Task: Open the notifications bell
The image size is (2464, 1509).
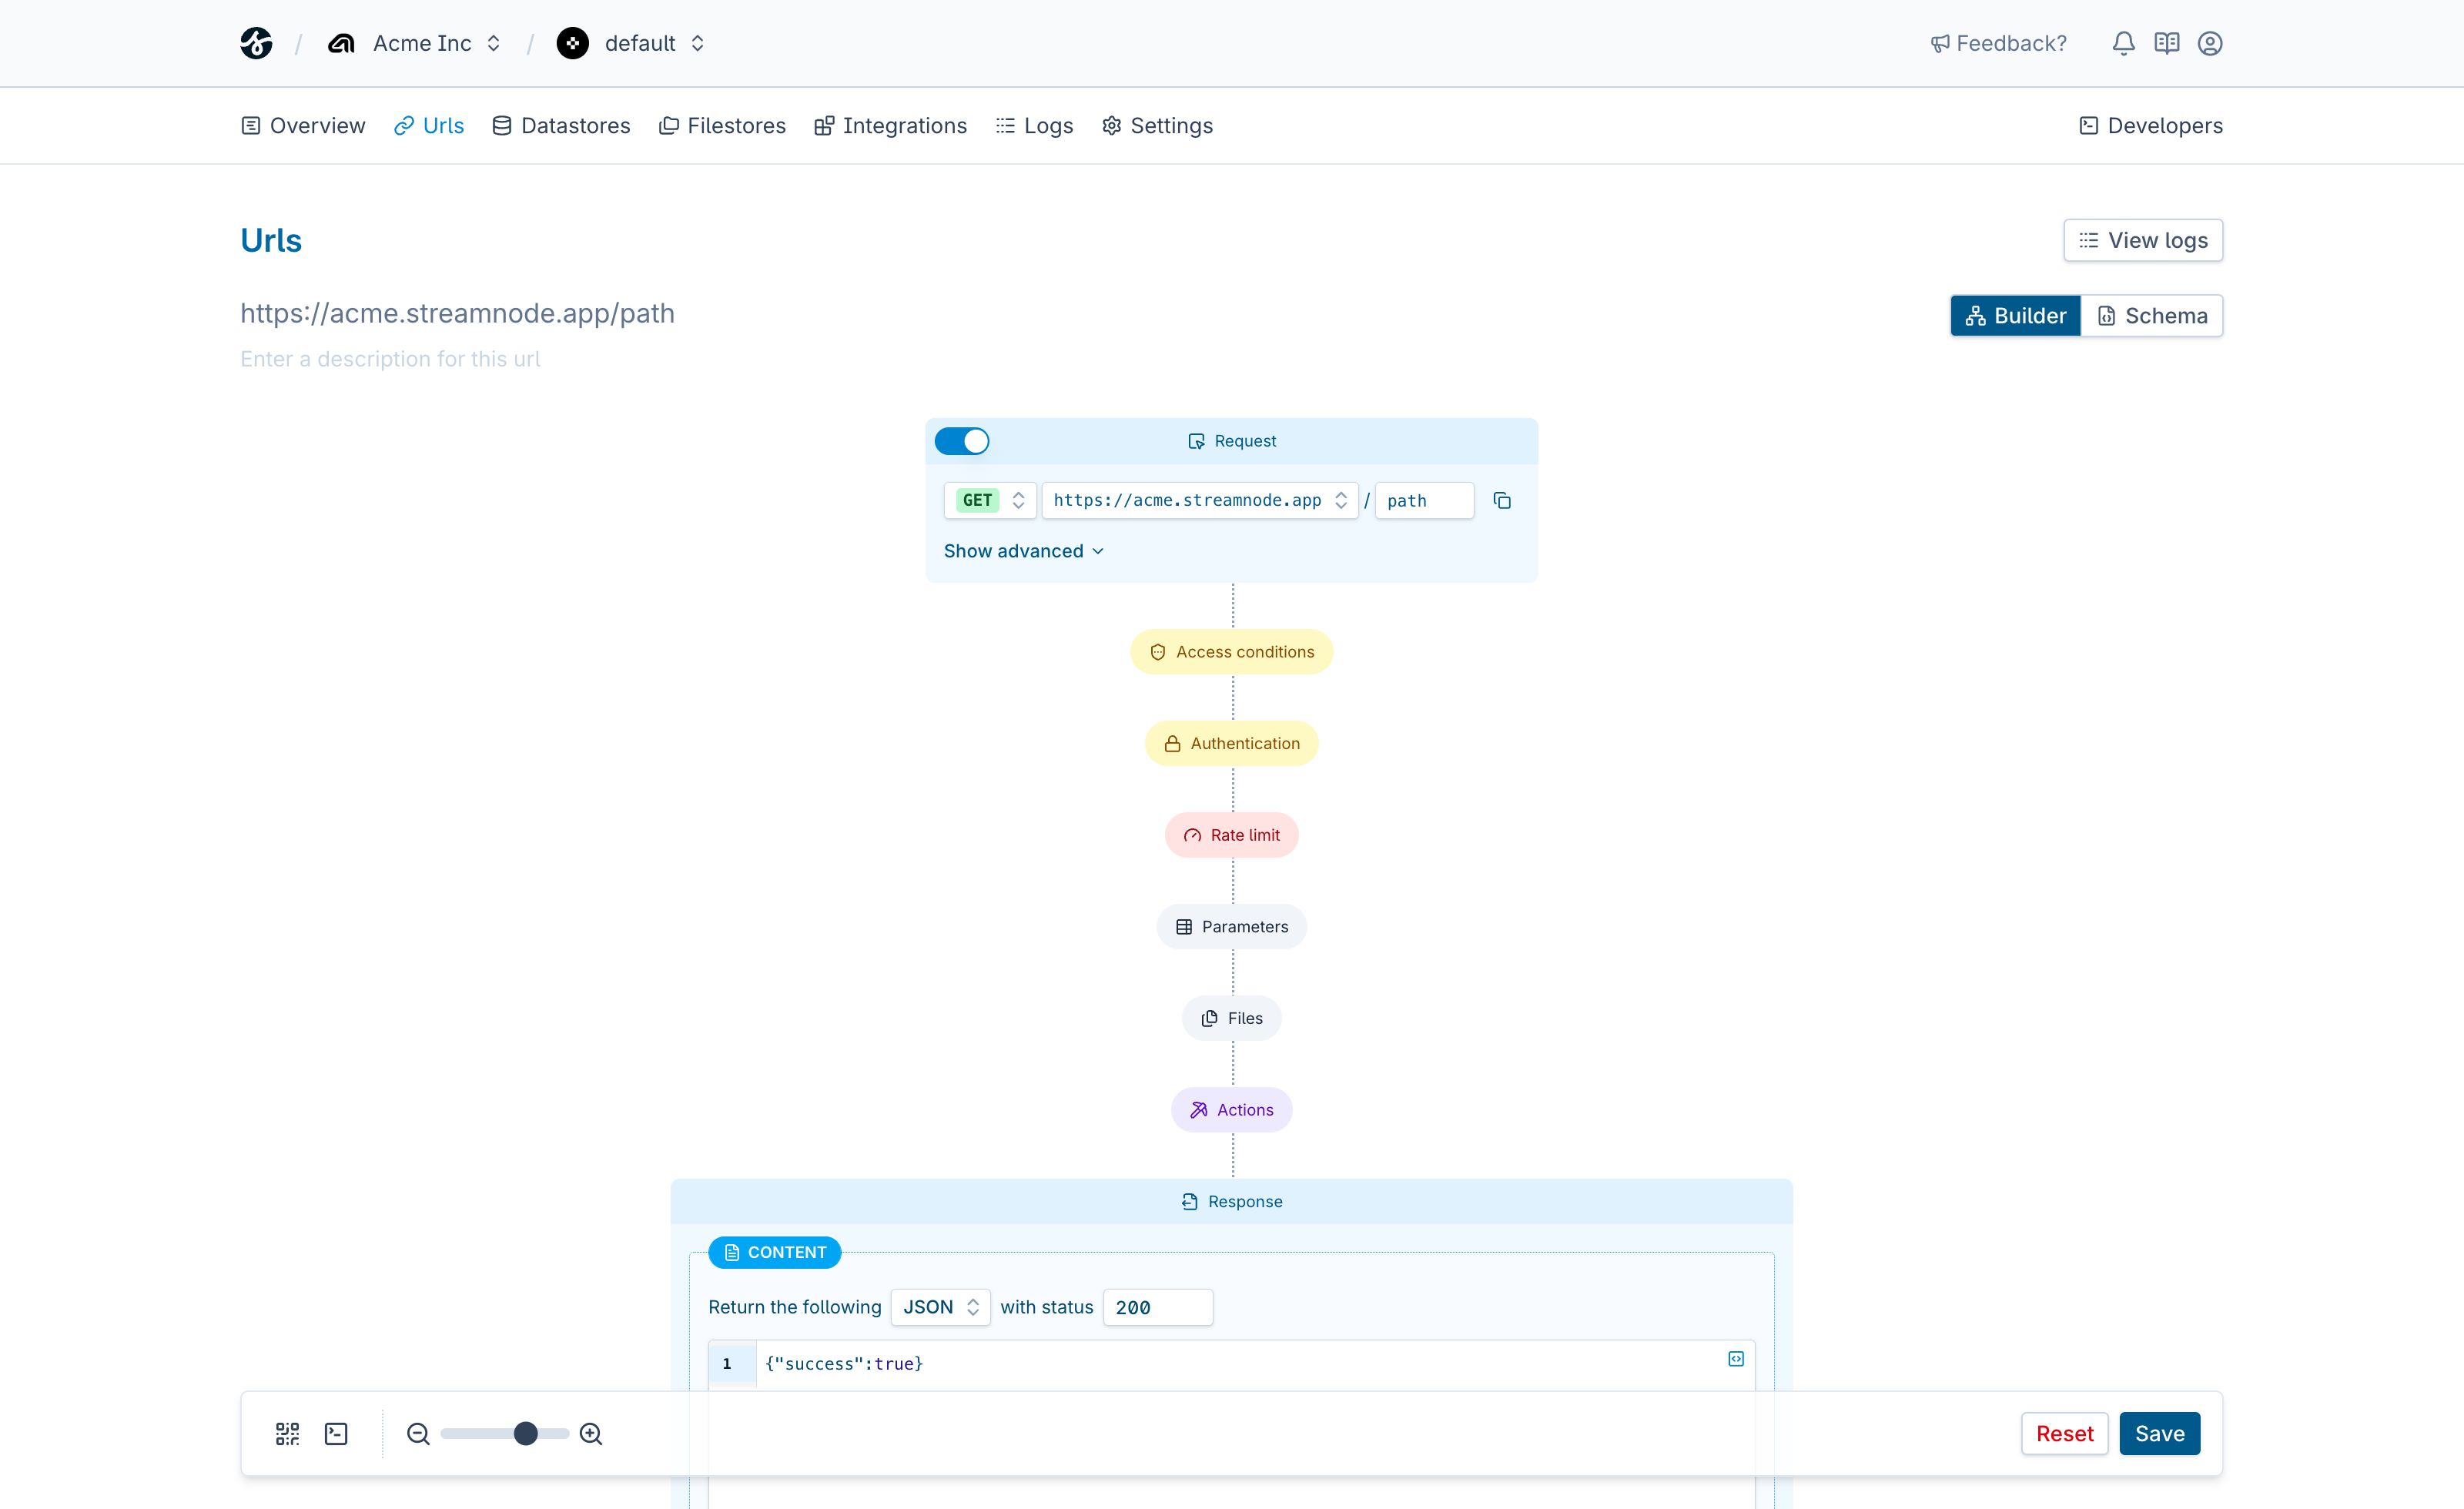Action: click(x=2122, y=43)
